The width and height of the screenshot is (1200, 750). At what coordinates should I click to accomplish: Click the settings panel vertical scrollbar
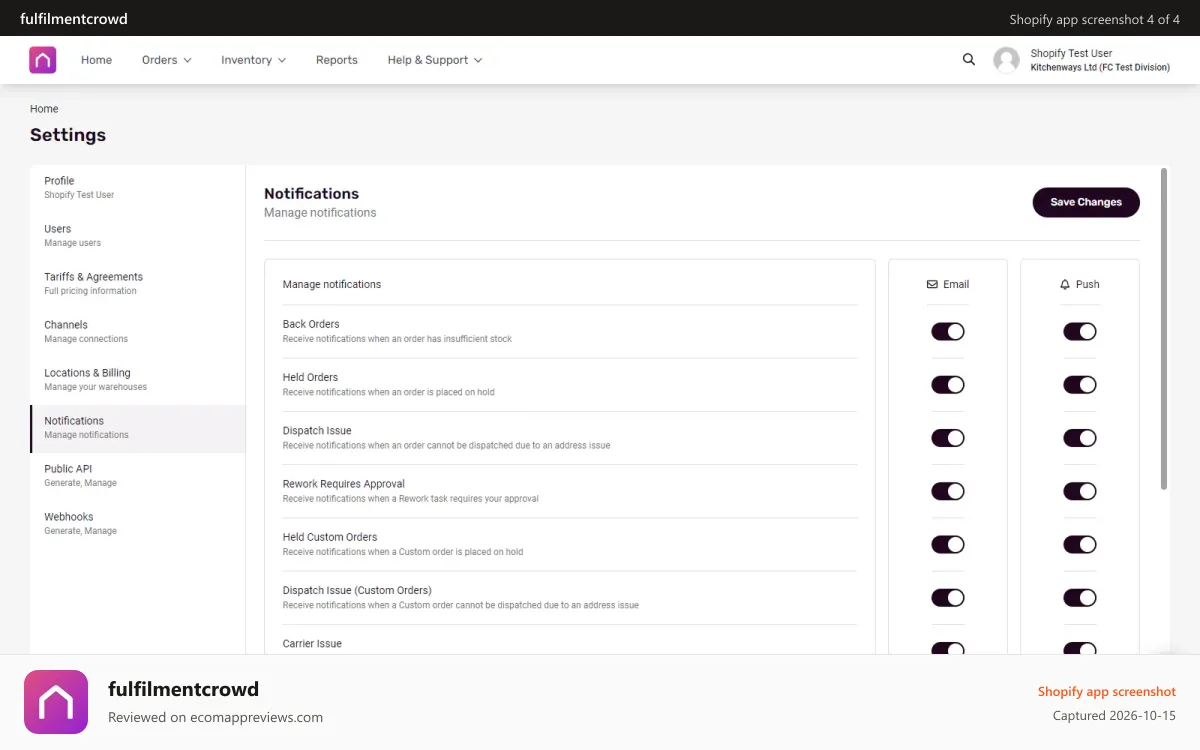(1164, 329)
